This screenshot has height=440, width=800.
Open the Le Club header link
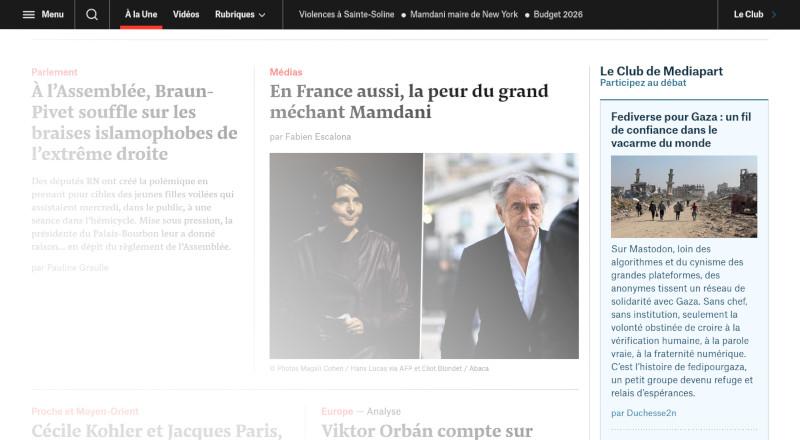click(x=748, y=14)
